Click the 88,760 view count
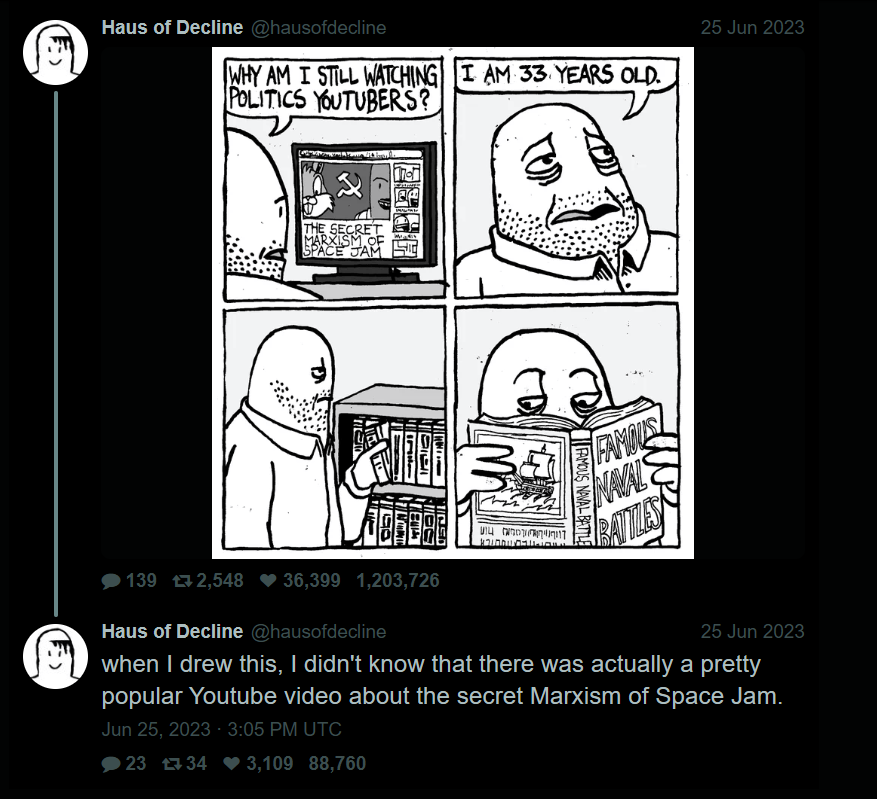The height and width of the screenshot is (799, 877). (x=337, y=763)
